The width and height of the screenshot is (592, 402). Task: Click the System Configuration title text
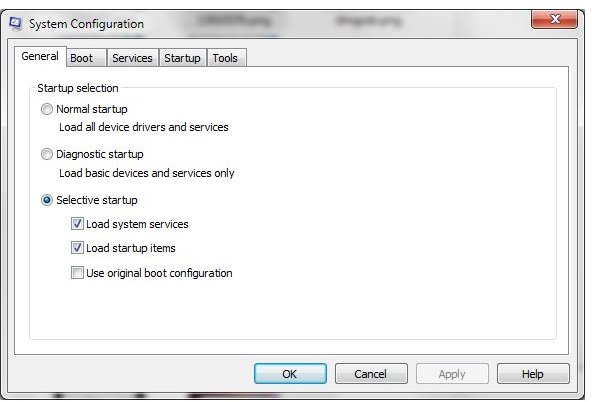pyautogui.click(x=86, y=24)
